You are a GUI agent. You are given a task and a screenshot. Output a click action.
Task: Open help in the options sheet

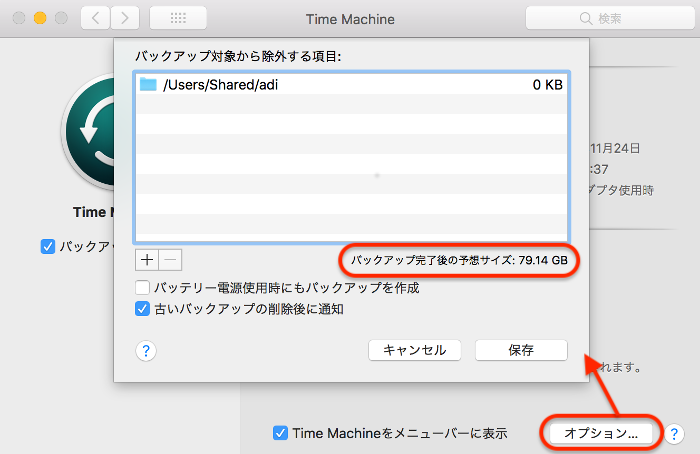[146, 351]
